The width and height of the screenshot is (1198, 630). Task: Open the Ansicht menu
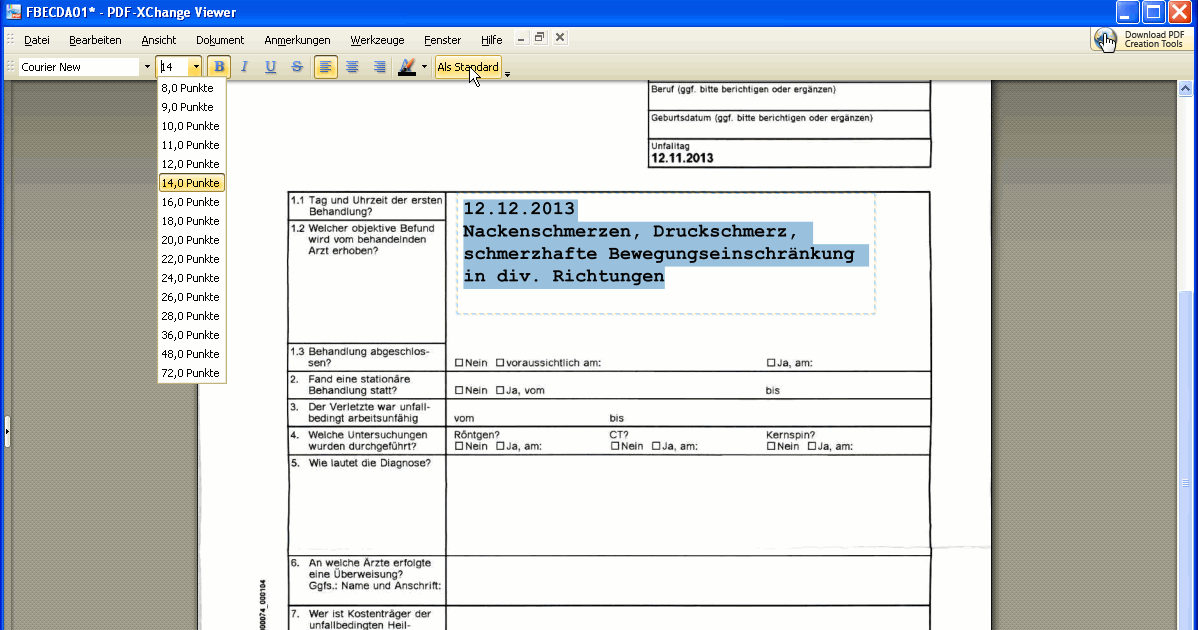point(159,40)
